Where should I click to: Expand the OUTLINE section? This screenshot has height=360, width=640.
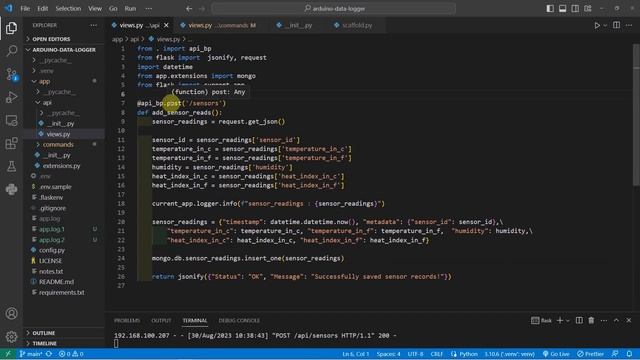64,333
